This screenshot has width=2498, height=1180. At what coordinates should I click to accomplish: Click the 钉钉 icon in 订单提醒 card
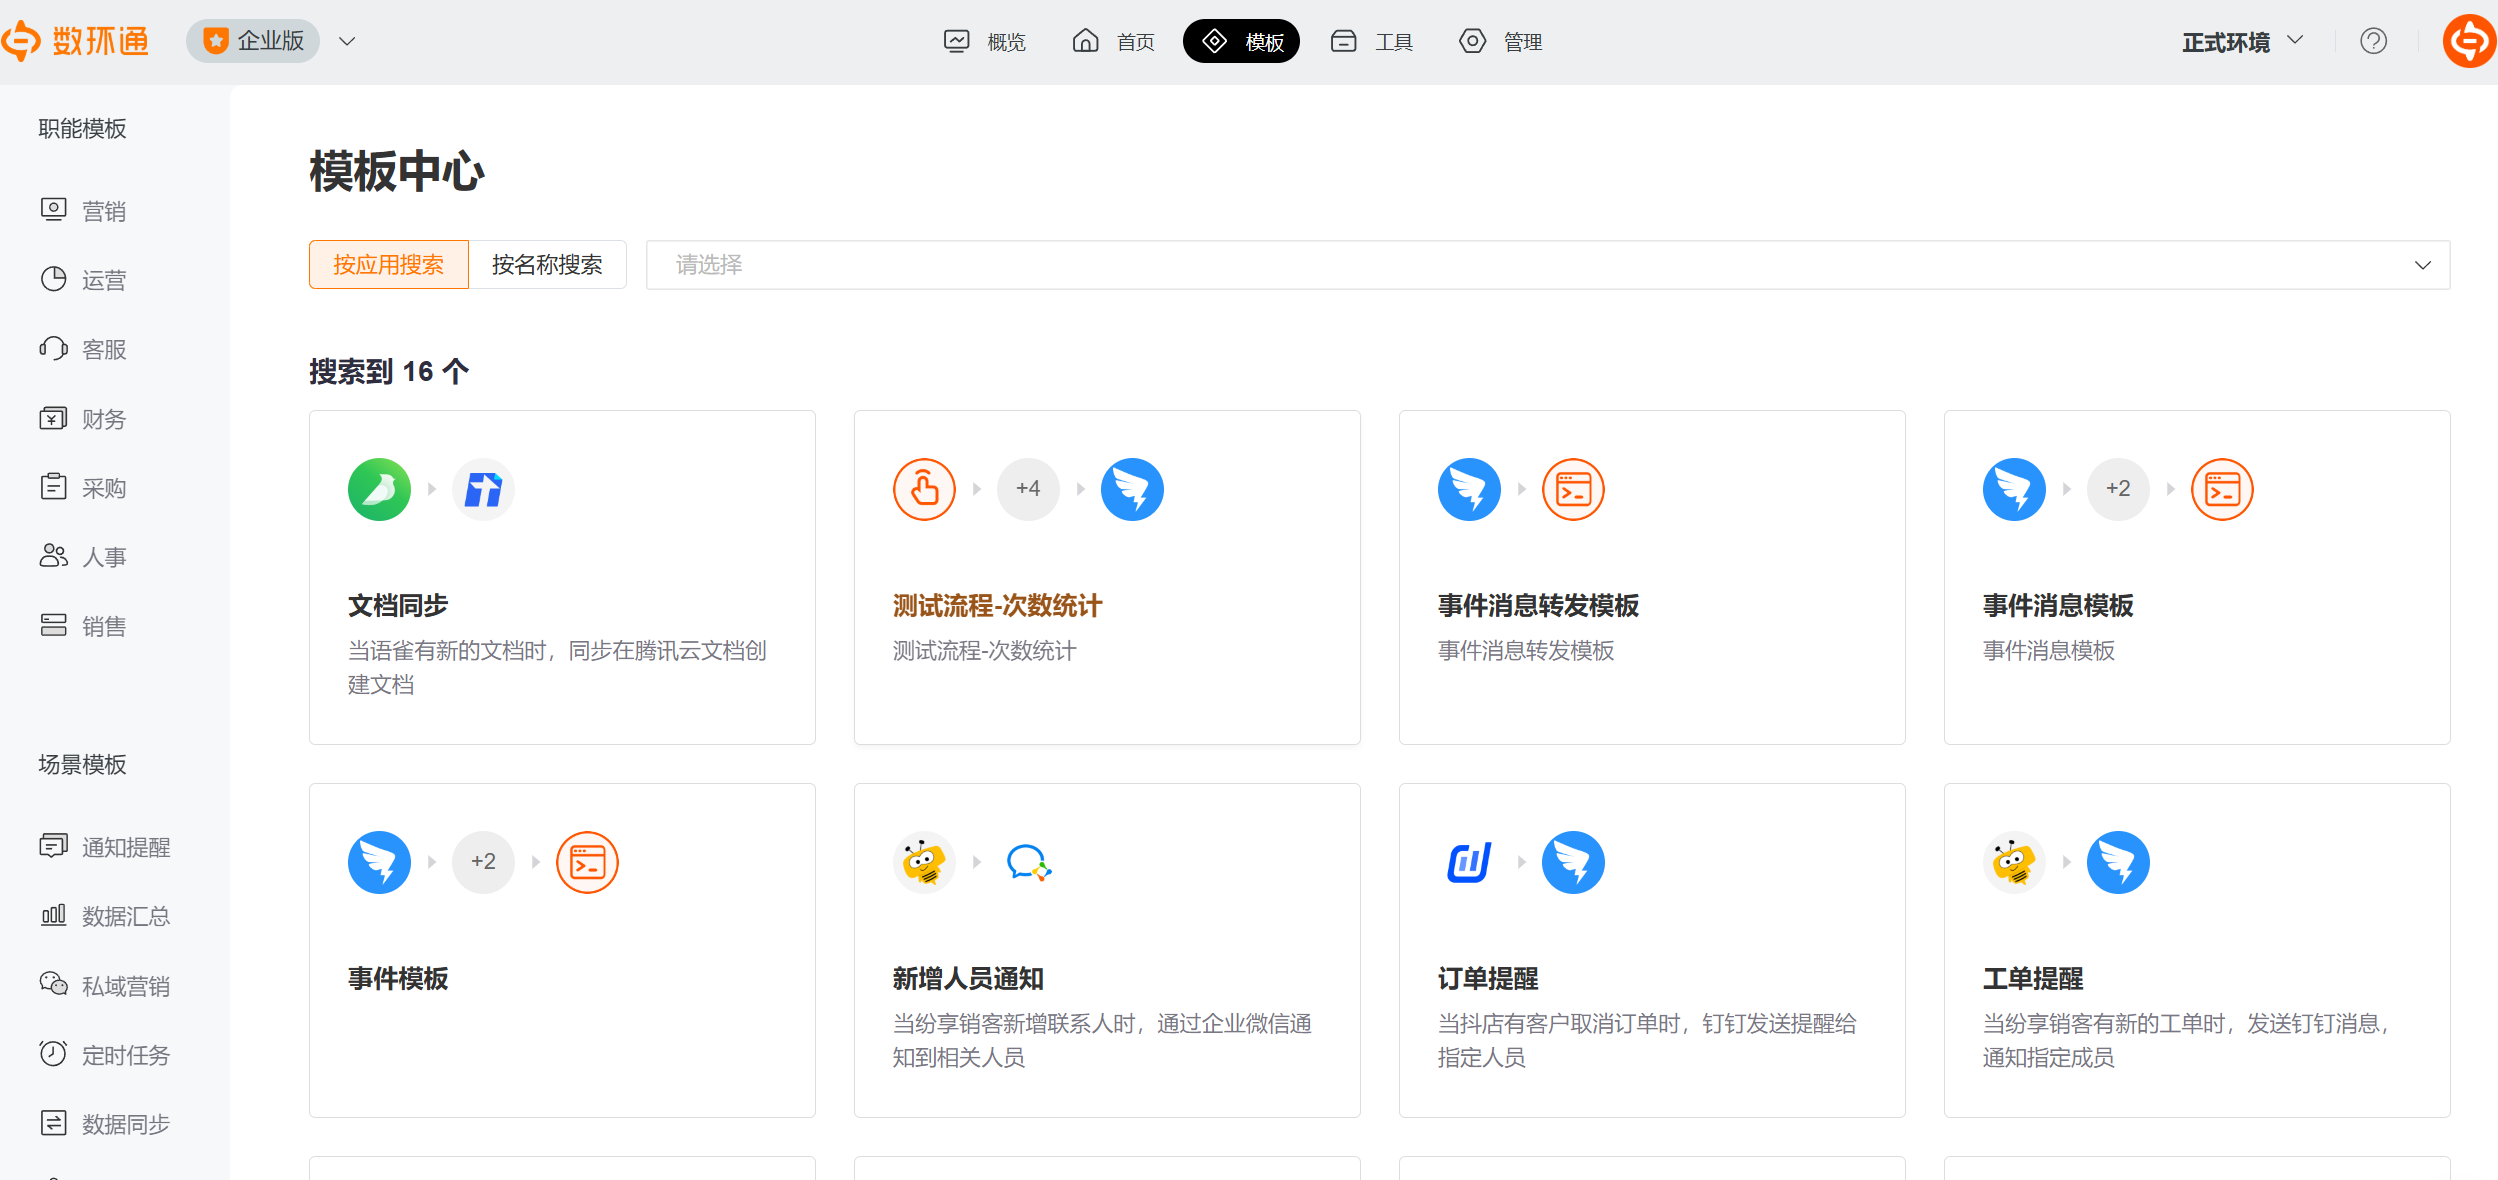(x=1573, y=863)
